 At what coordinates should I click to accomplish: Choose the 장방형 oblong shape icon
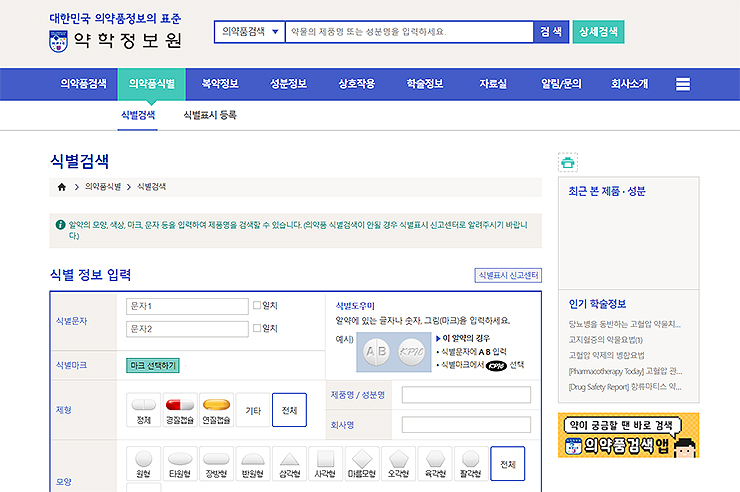216,464
